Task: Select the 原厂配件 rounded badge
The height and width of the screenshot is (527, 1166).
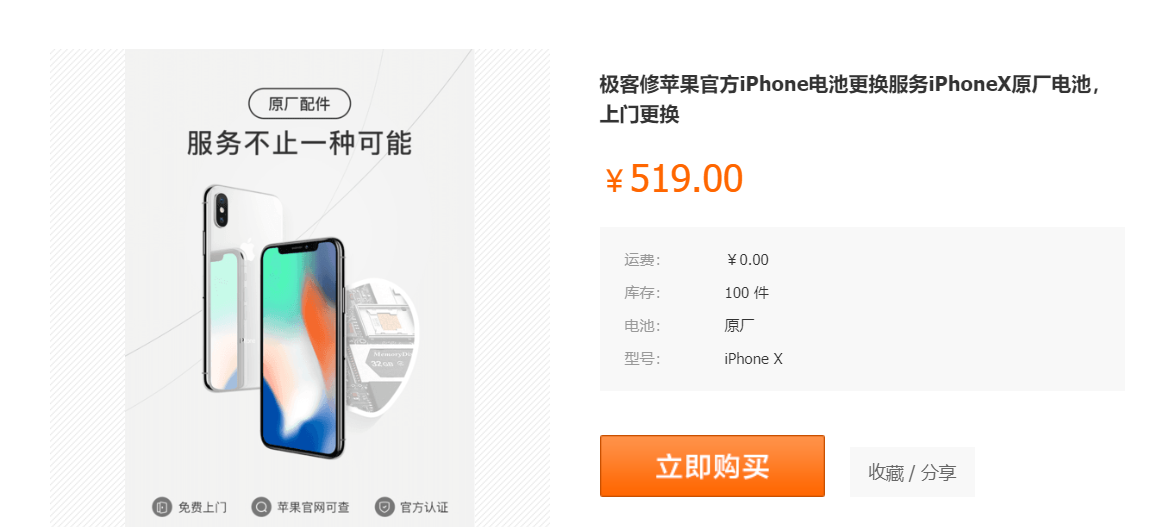Action: [x=299, y=104]
